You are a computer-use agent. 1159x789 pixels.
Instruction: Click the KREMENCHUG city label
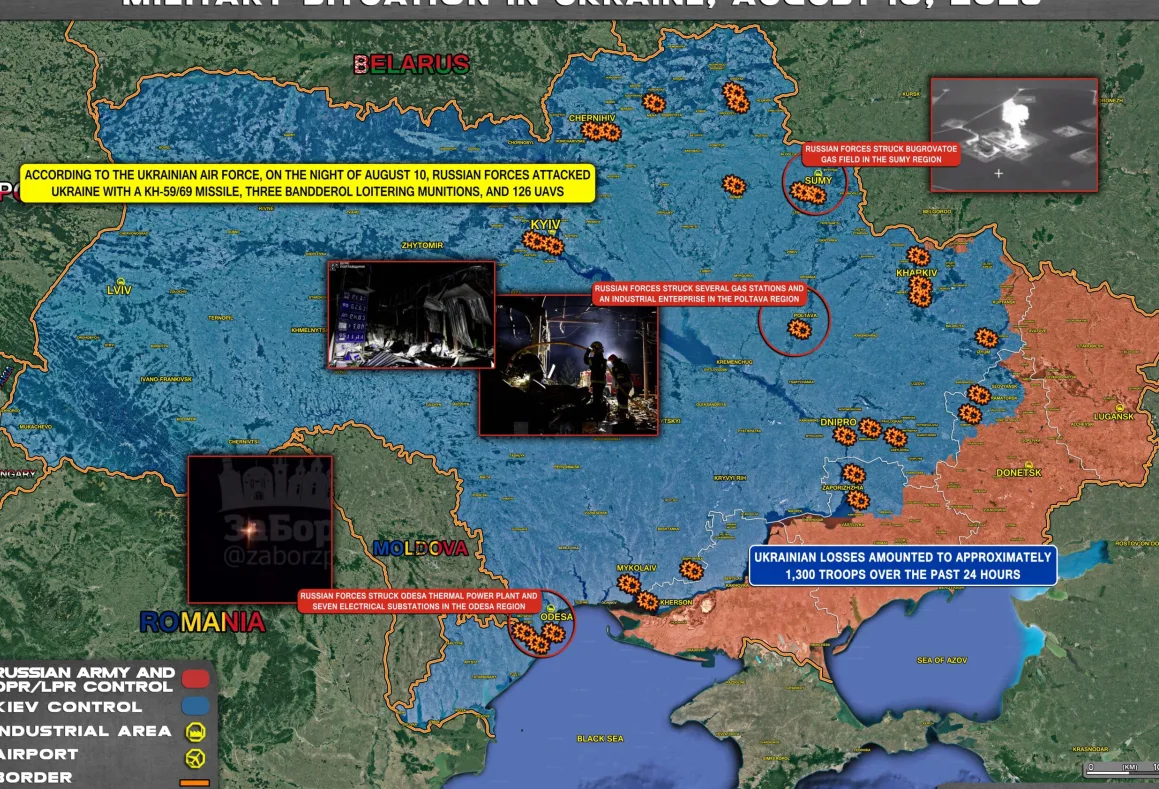734,362
